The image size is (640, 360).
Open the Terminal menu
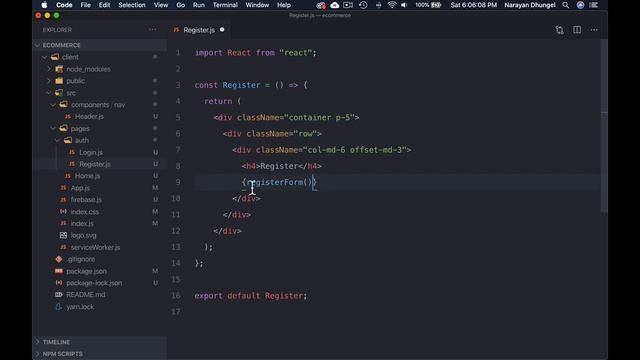tap(225, 5)
